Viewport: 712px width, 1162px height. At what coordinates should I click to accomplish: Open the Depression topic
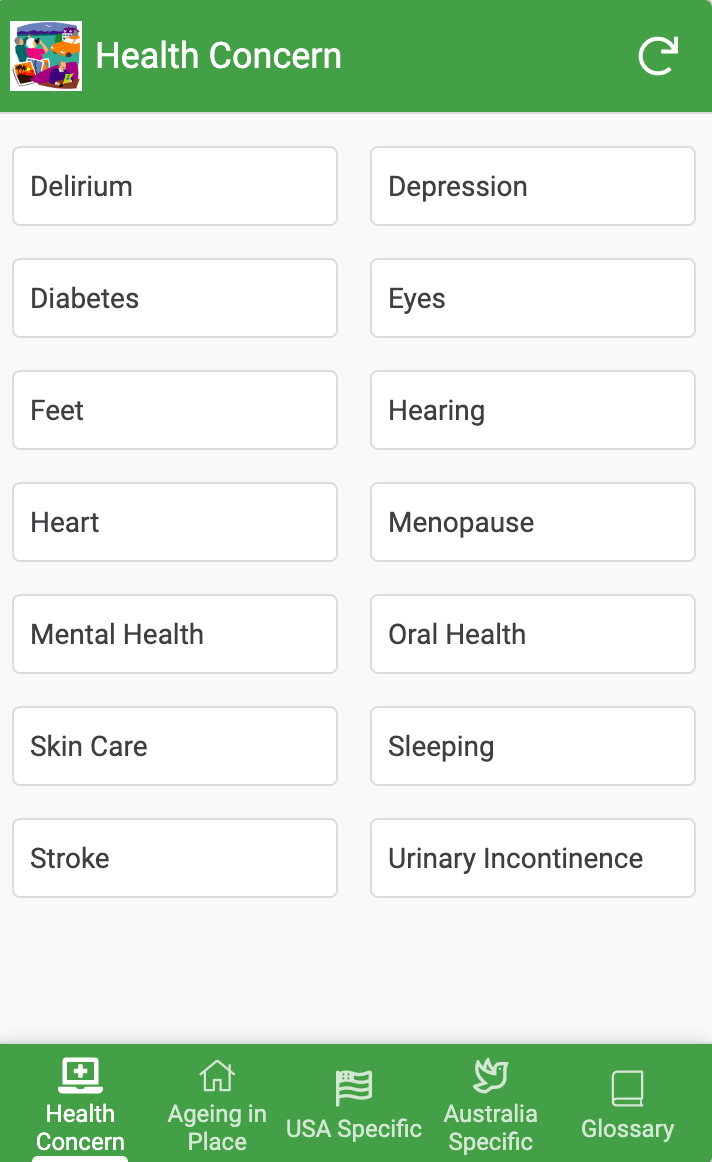coord(533,186)
